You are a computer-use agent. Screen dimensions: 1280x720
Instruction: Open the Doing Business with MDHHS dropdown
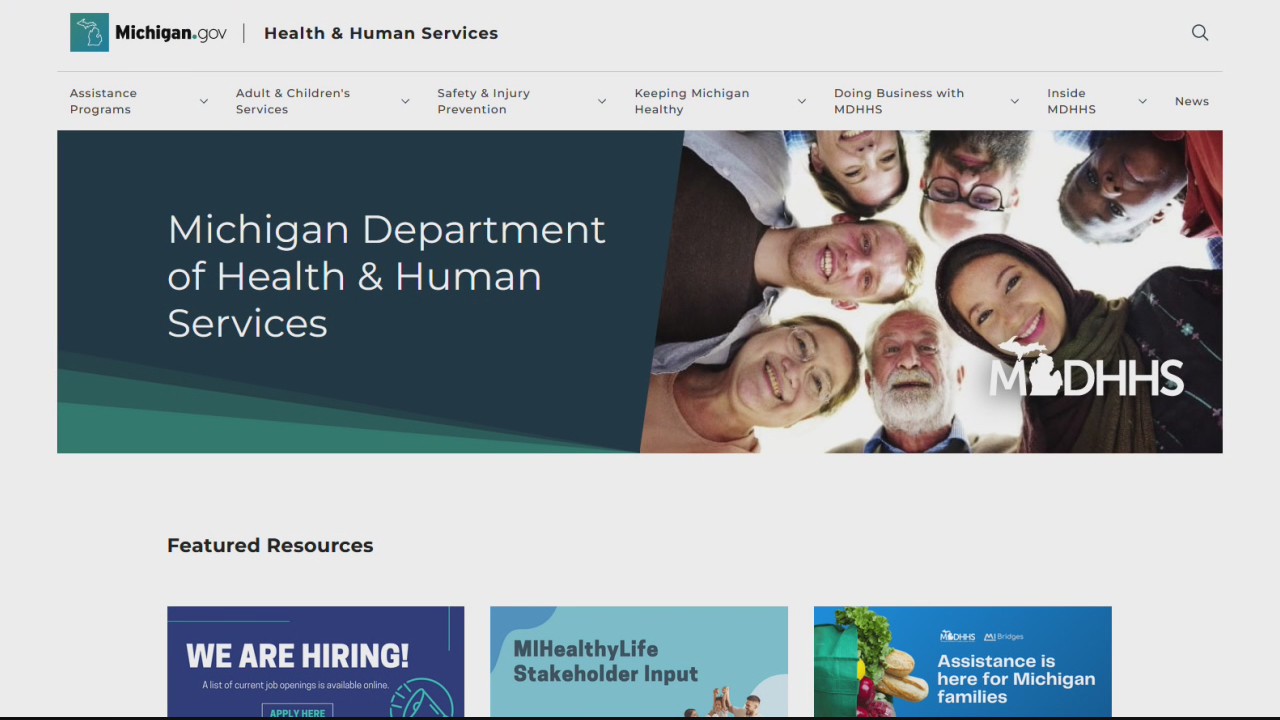point(1015,101)
